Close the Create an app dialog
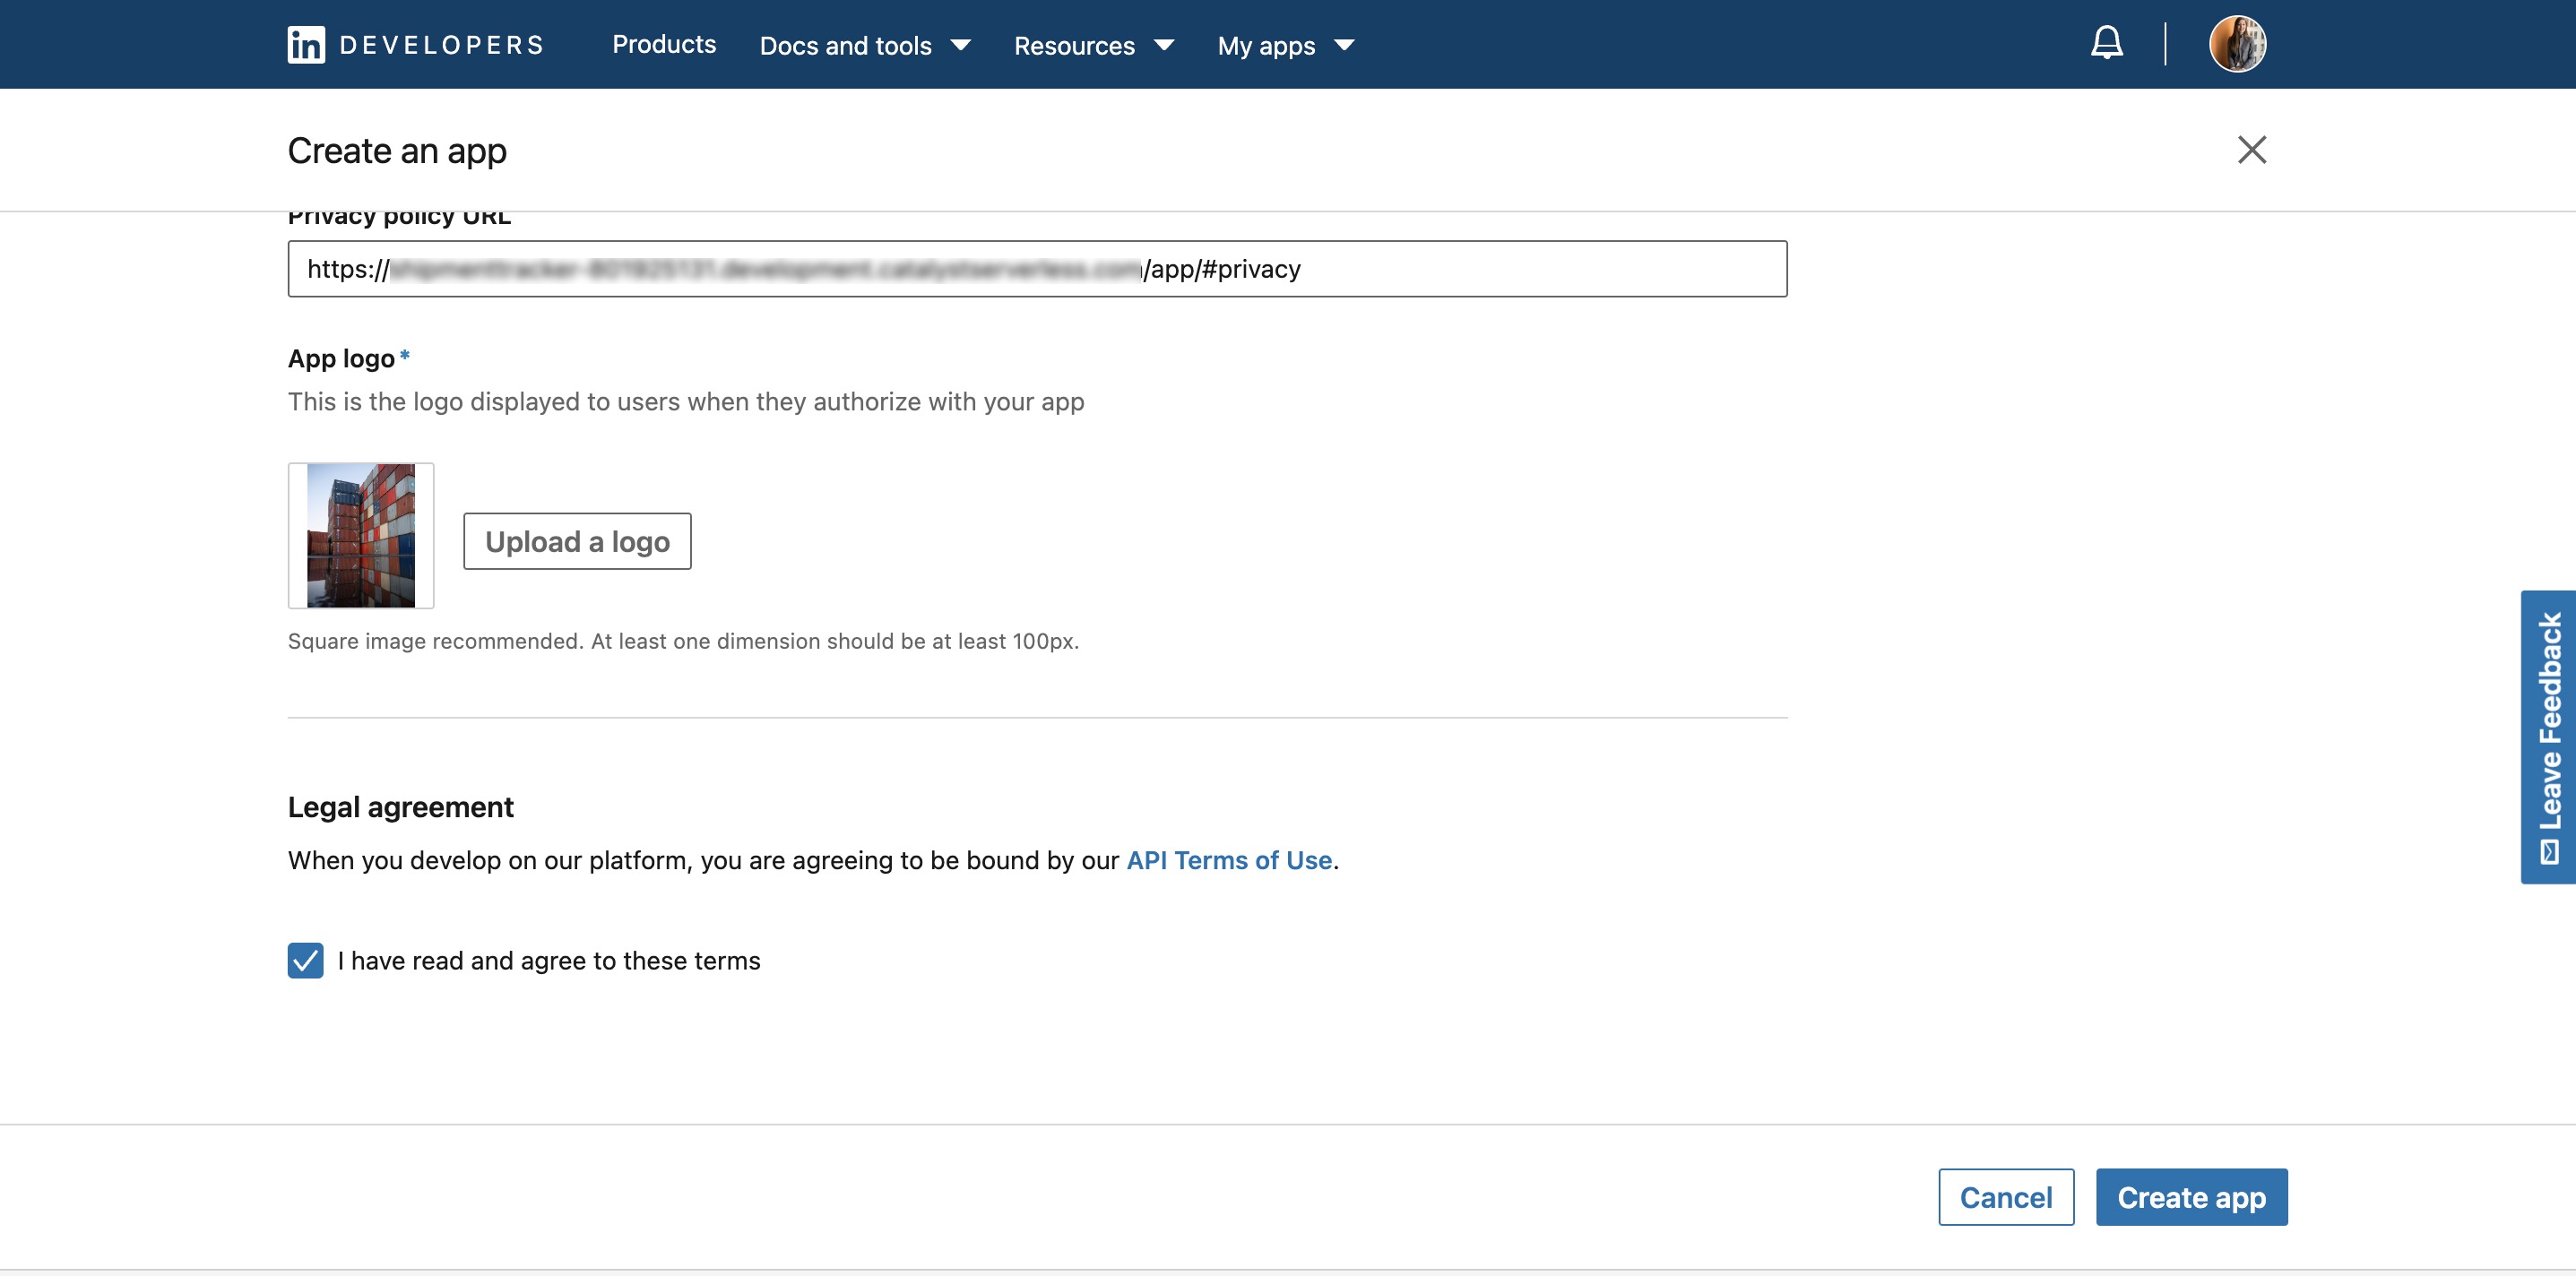2576x1276 pixels. click(2253, 150)
